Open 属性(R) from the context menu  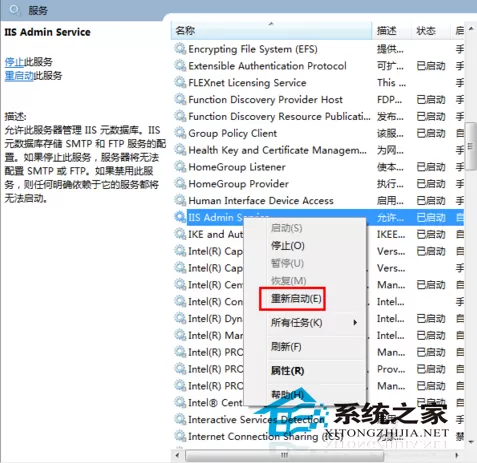[287, 371]
